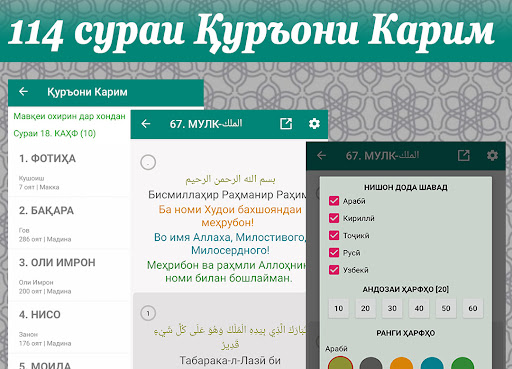The width and height of the screenshot is (512, 369).
Task: Set font size to 60
Action: [473, 308]
